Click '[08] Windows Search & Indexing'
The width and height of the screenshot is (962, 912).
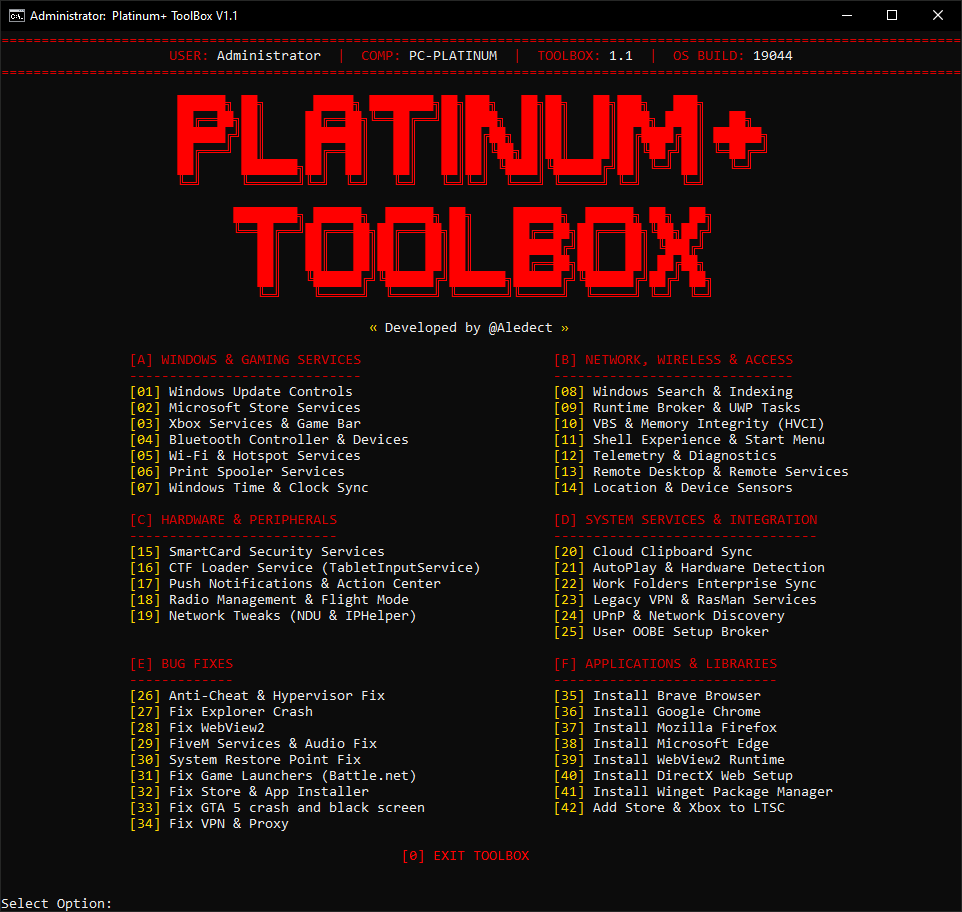pos(673,391)
